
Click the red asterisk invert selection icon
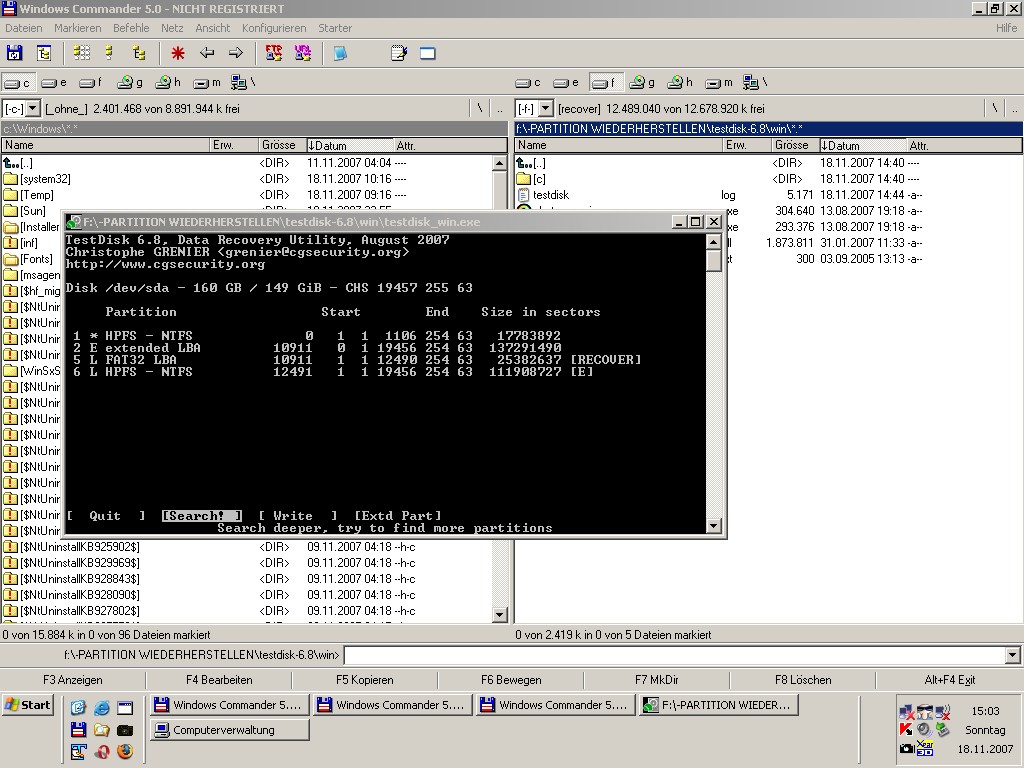pos(178,53)
